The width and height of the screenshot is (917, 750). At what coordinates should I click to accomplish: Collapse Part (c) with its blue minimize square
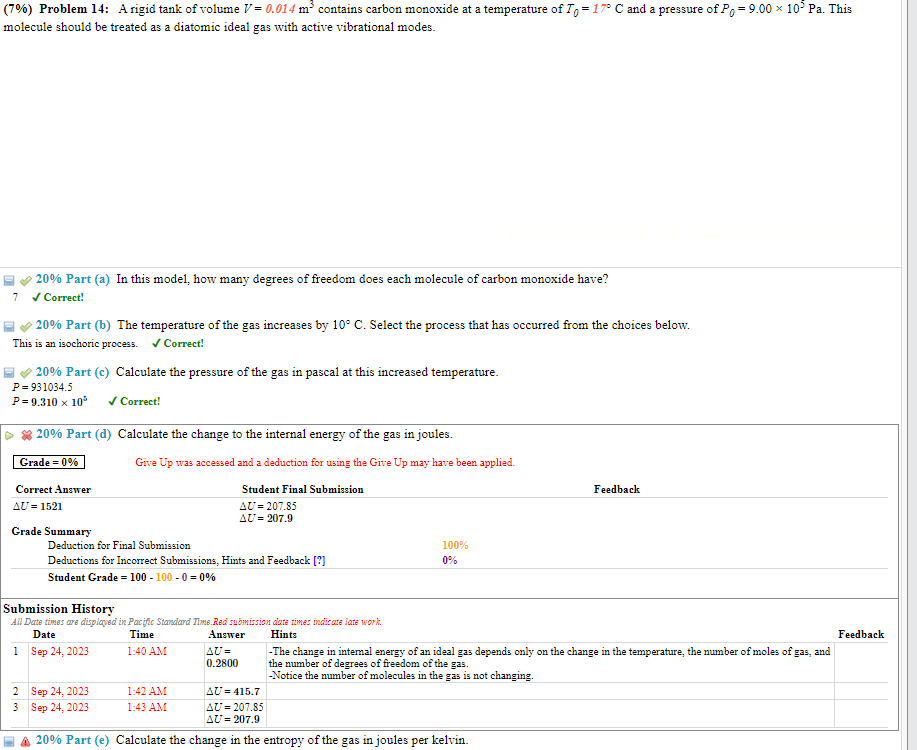point(8,371)
